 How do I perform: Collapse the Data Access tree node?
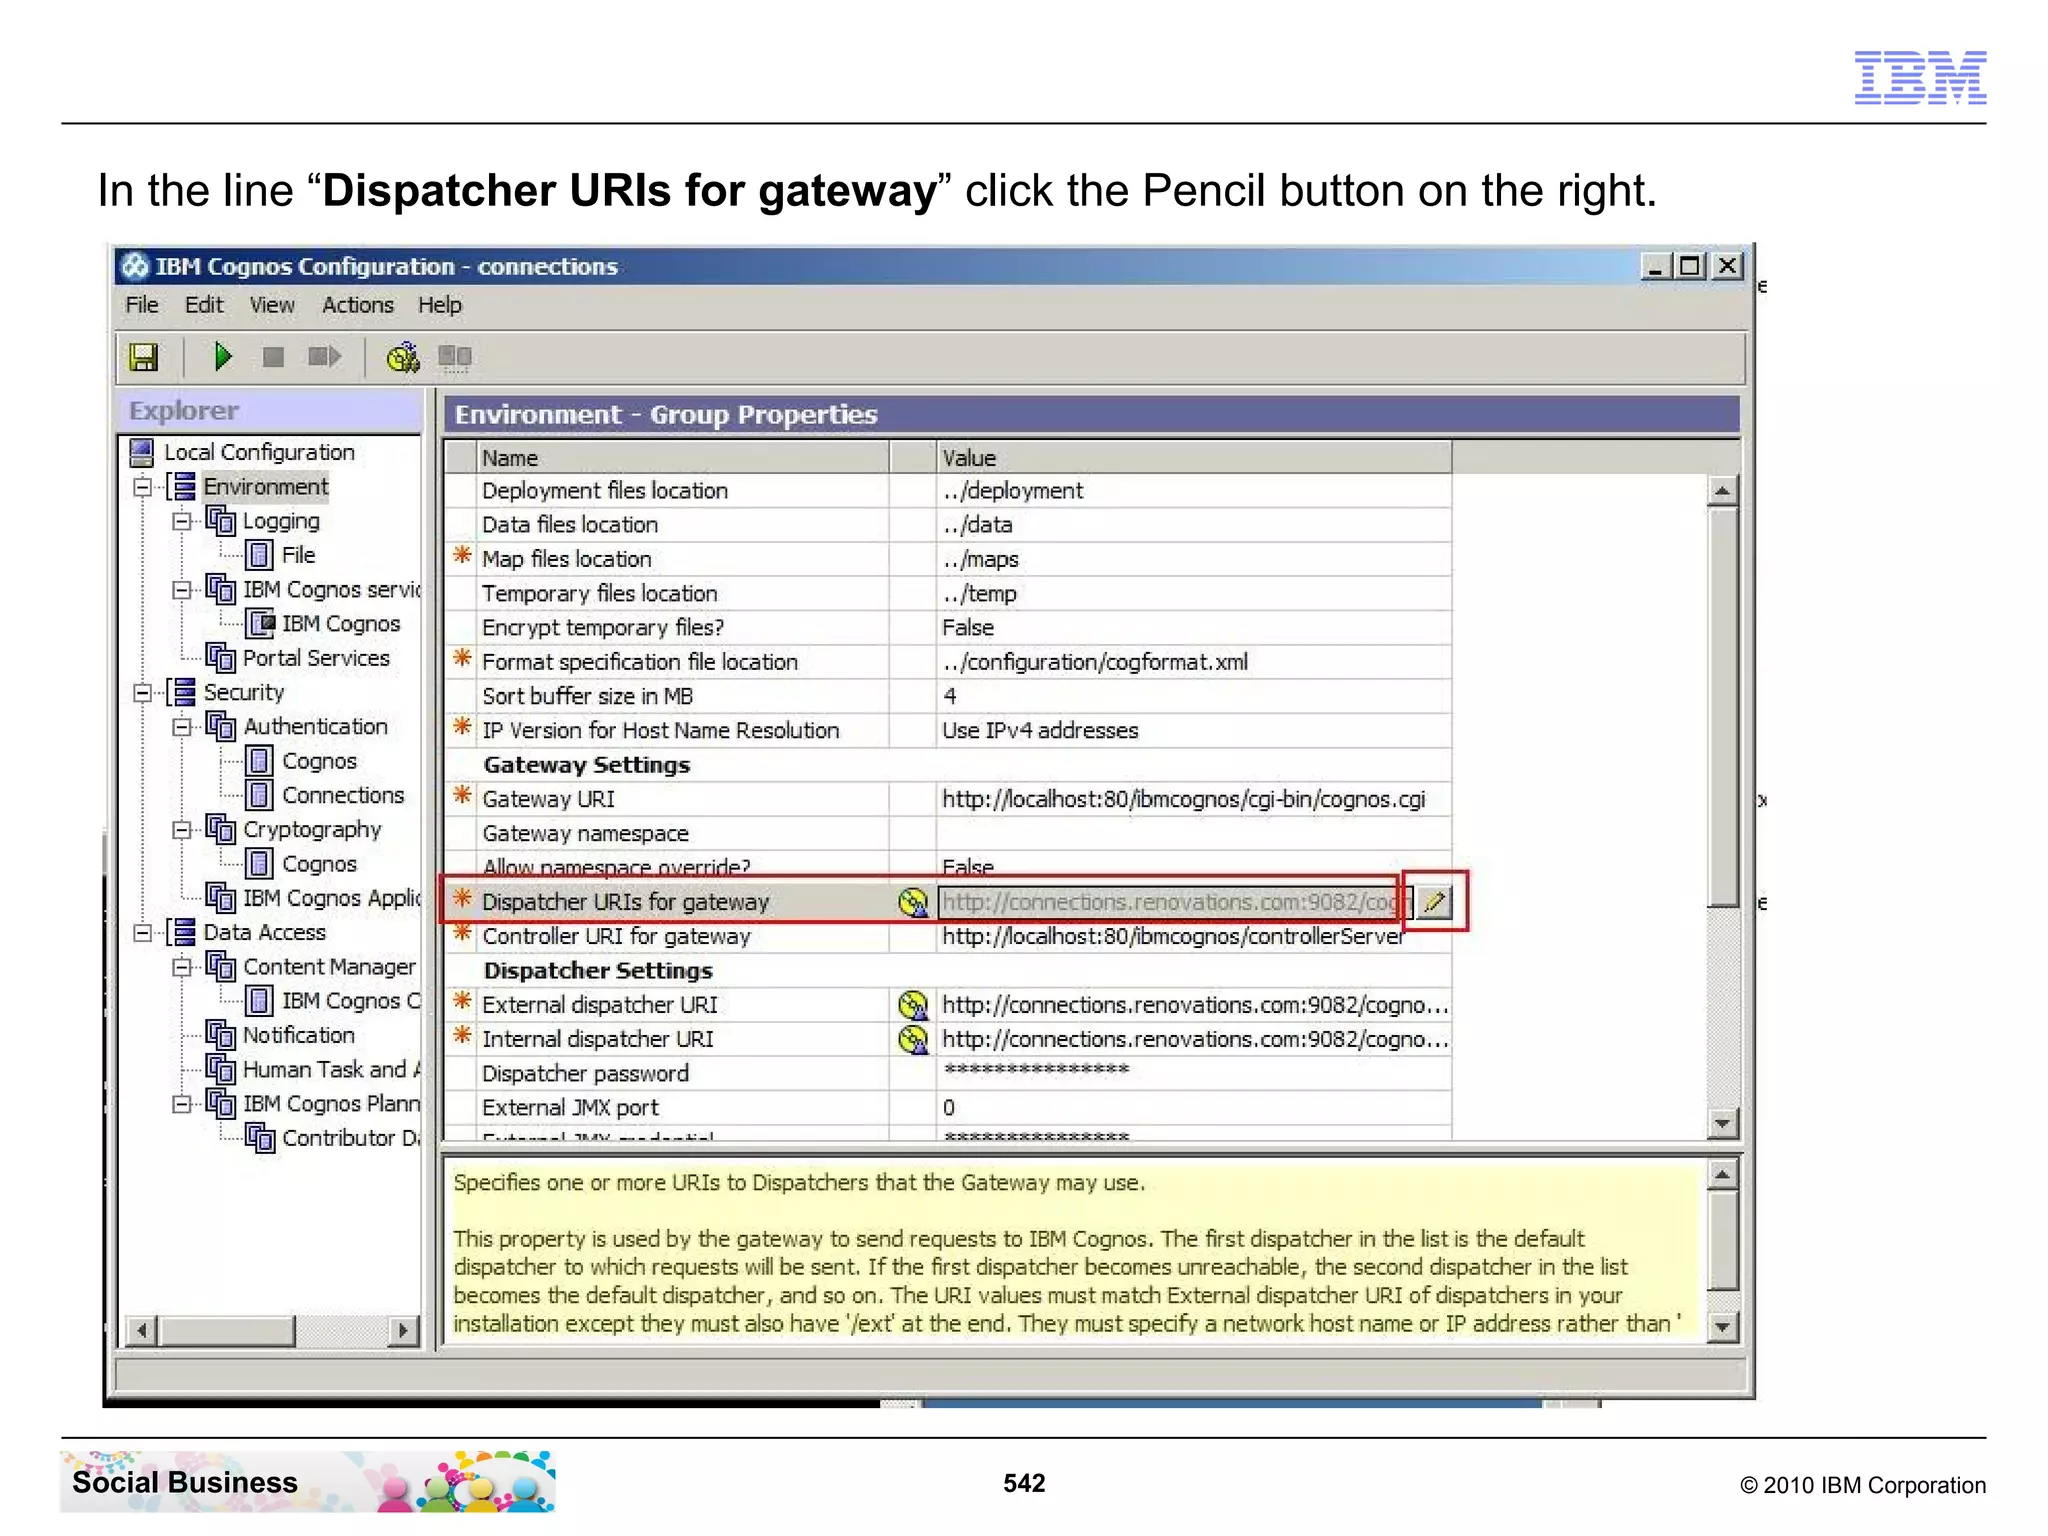143,933
